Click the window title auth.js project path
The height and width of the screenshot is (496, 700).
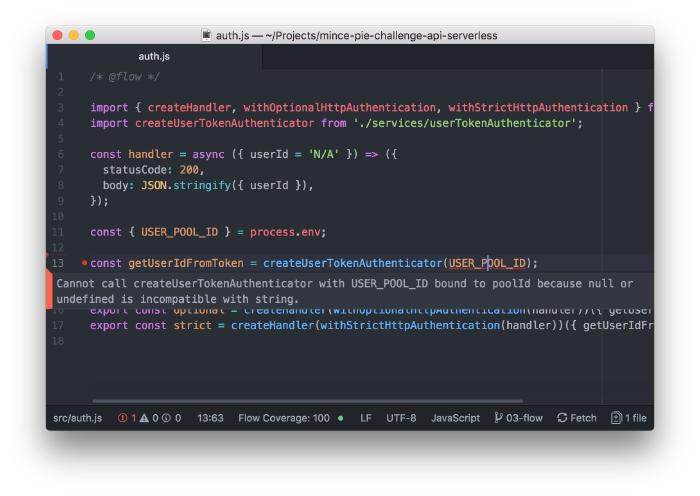(356, 35)
